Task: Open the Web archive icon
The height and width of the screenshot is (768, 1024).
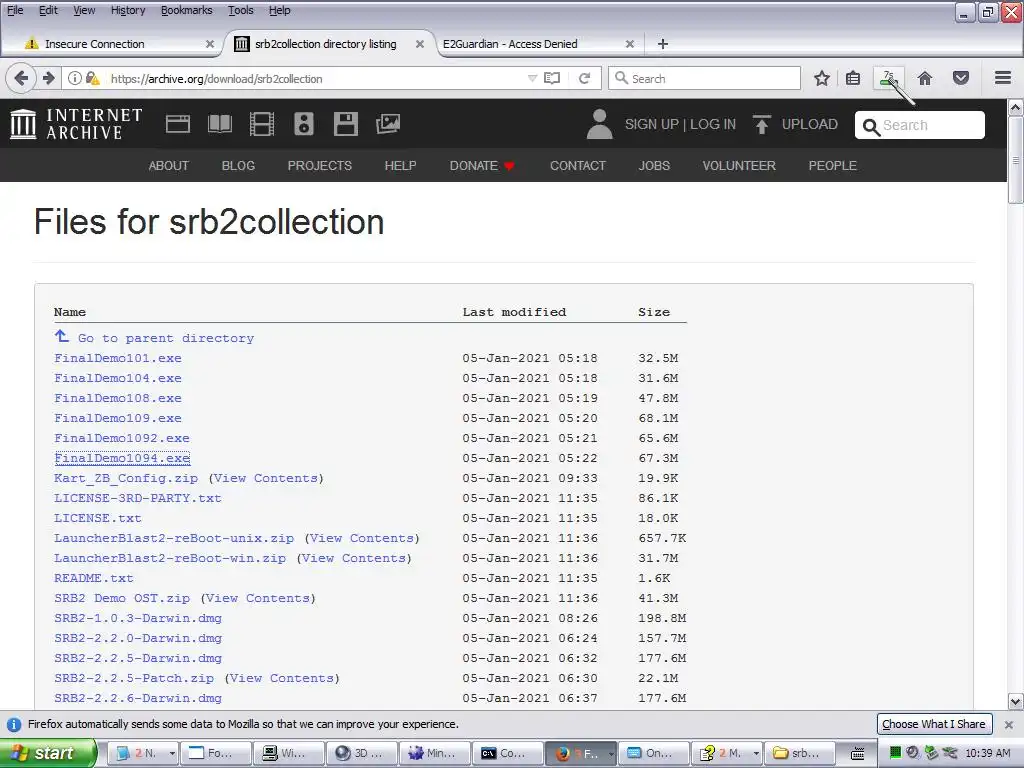Action: 178,124
